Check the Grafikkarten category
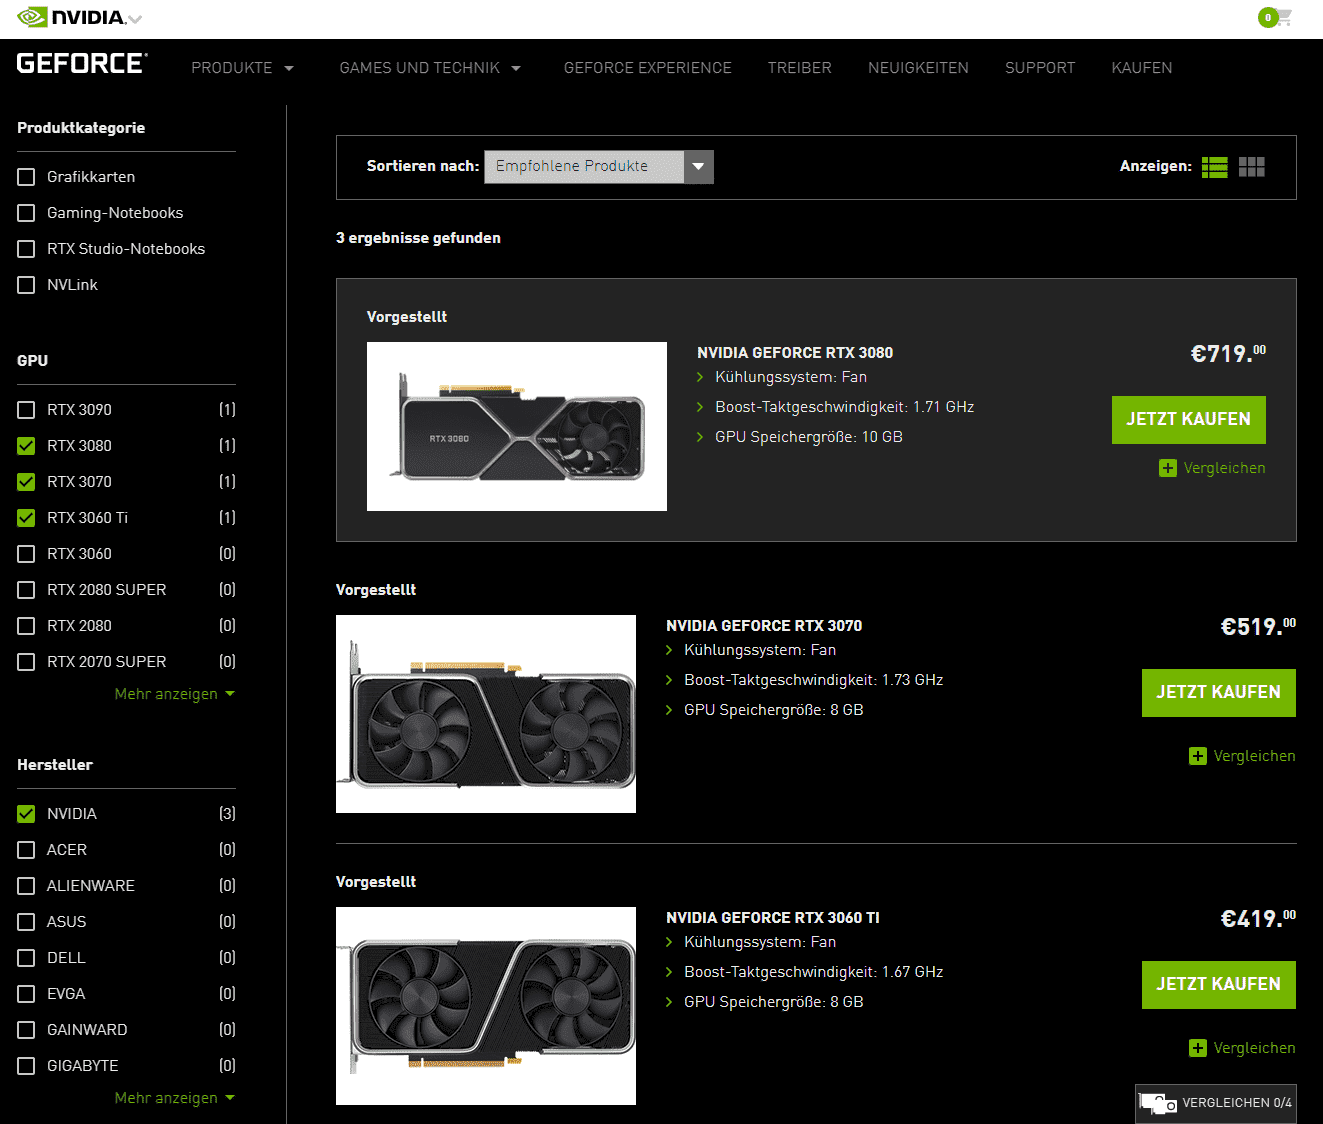The width and height of the screenshot is (1323, 1124). click(x=26, y=177)
